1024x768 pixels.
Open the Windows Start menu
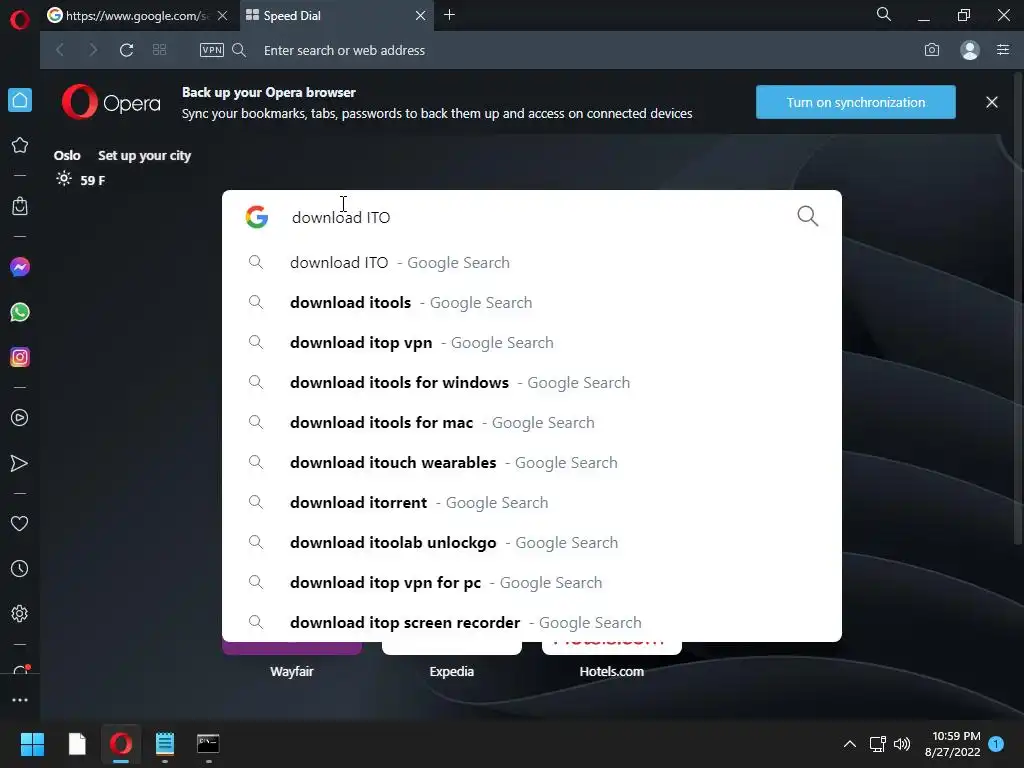coord(32,744)
